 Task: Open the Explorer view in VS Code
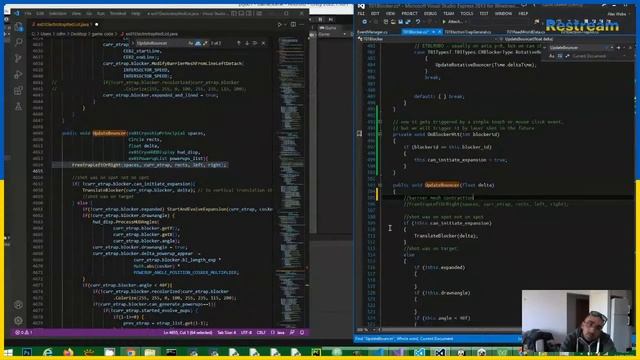click(x=18, y=27)
